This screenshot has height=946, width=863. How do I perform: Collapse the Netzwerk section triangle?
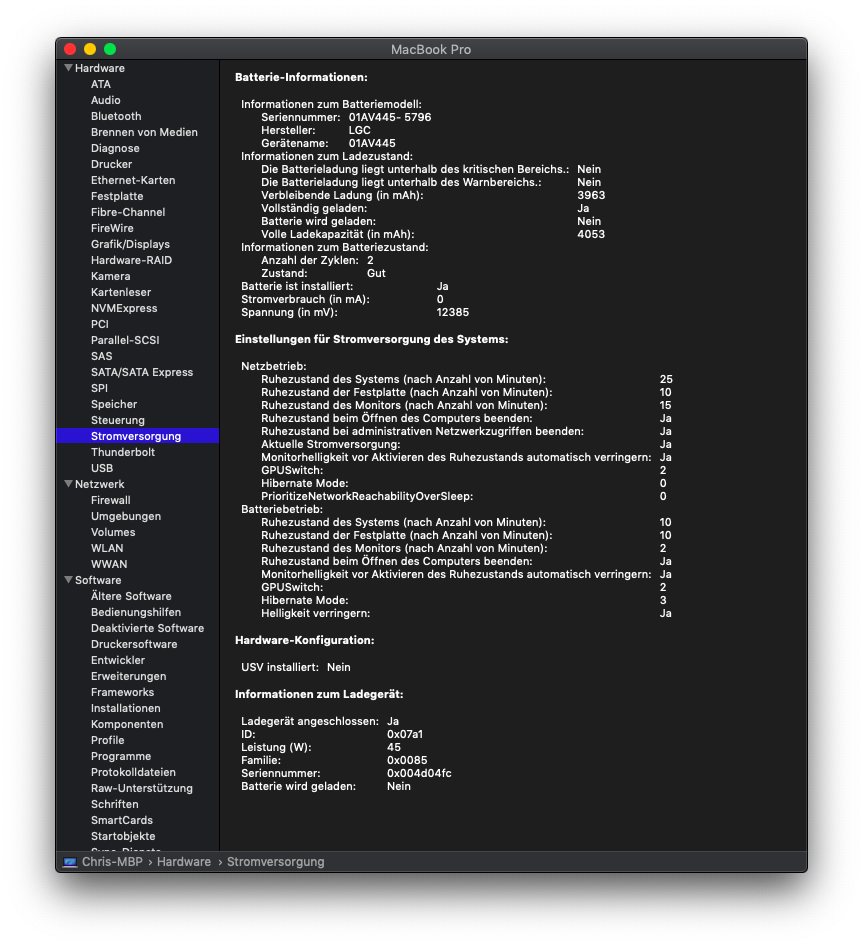68,483
